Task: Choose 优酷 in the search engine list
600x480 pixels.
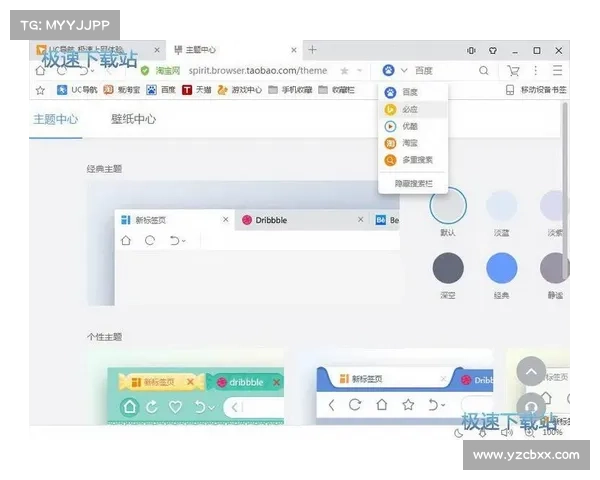Action: (413, 126)
